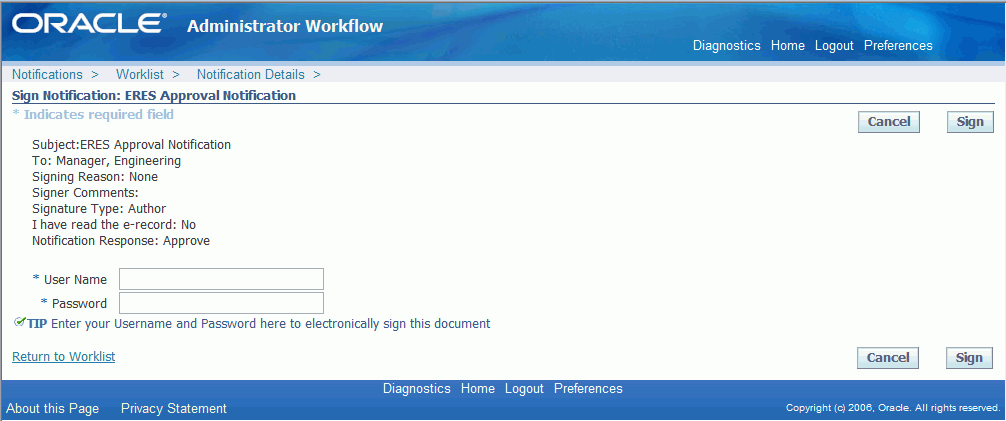Open Preferences in the top header
The image size is (1006, 421).
point(898,46)
